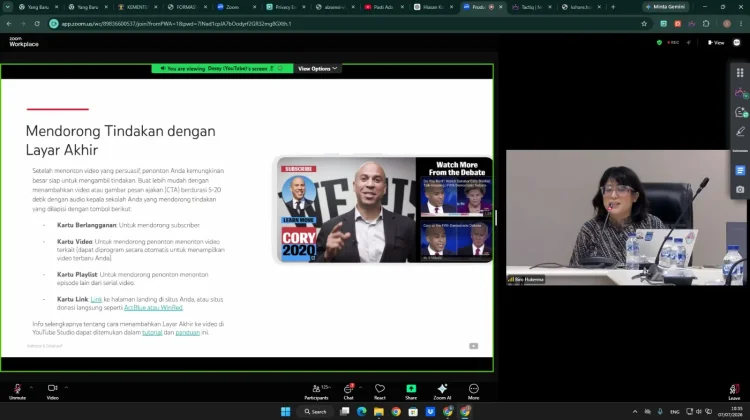Click the first 'Link' hyperlink in Kartu Link

pos(96,299)
